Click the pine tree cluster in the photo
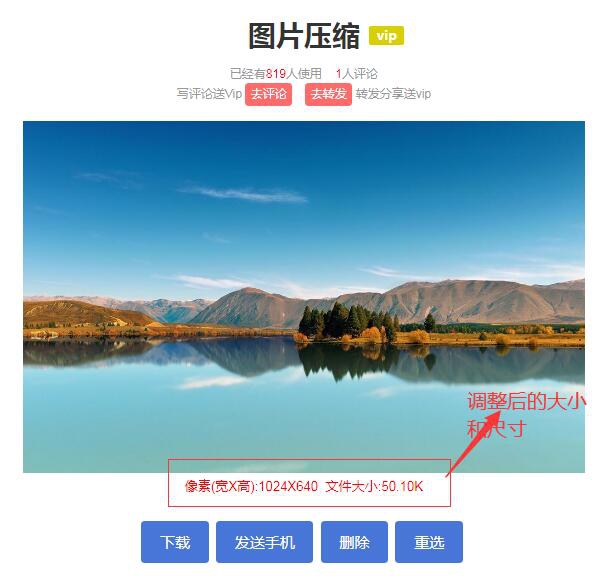The width and height of the screenshot is (611, 583). [347, 322]
